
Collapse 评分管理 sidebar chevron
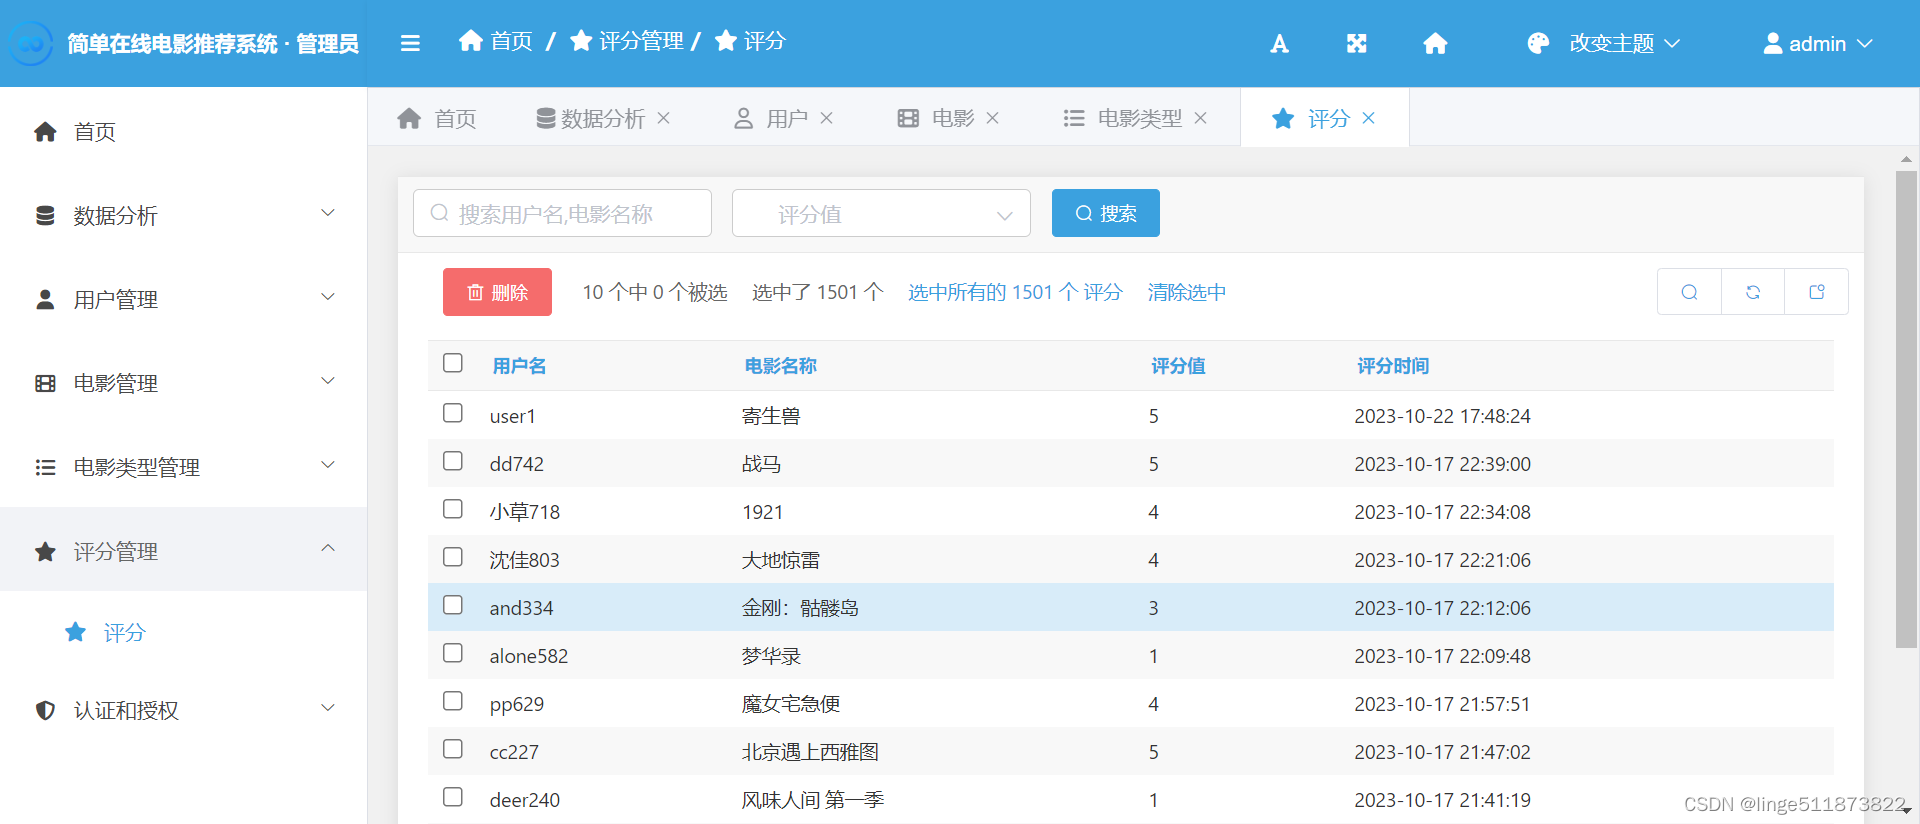click(x=328, y=548)
